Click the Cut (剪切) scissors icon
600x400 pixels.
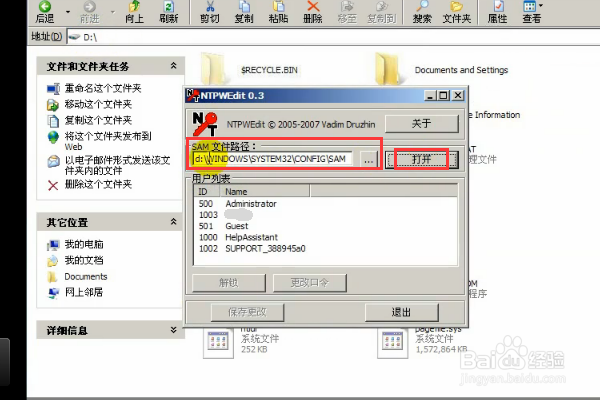(x=210, y=11)
